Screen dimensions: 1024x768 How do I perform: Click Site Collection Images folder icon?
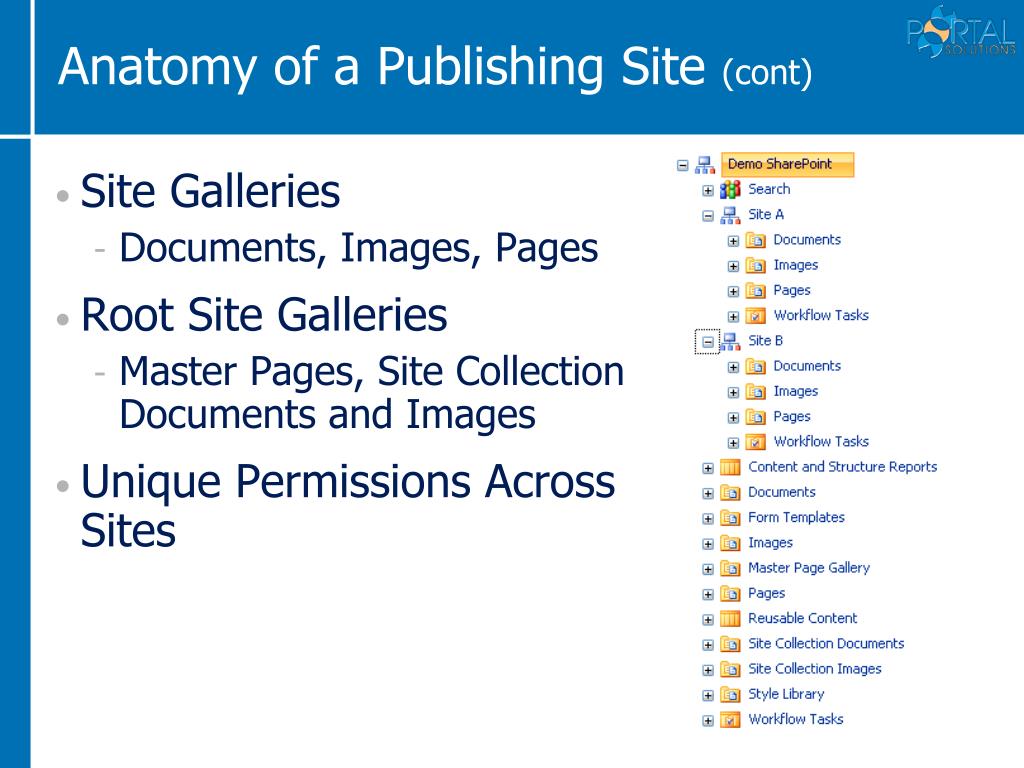(730, 669)
